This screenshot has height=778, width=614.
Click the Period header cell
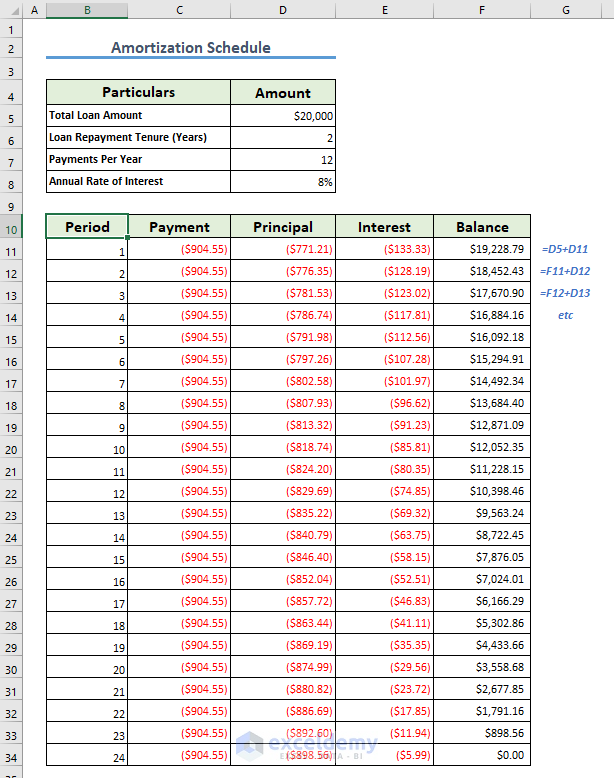tap(87, 227)
